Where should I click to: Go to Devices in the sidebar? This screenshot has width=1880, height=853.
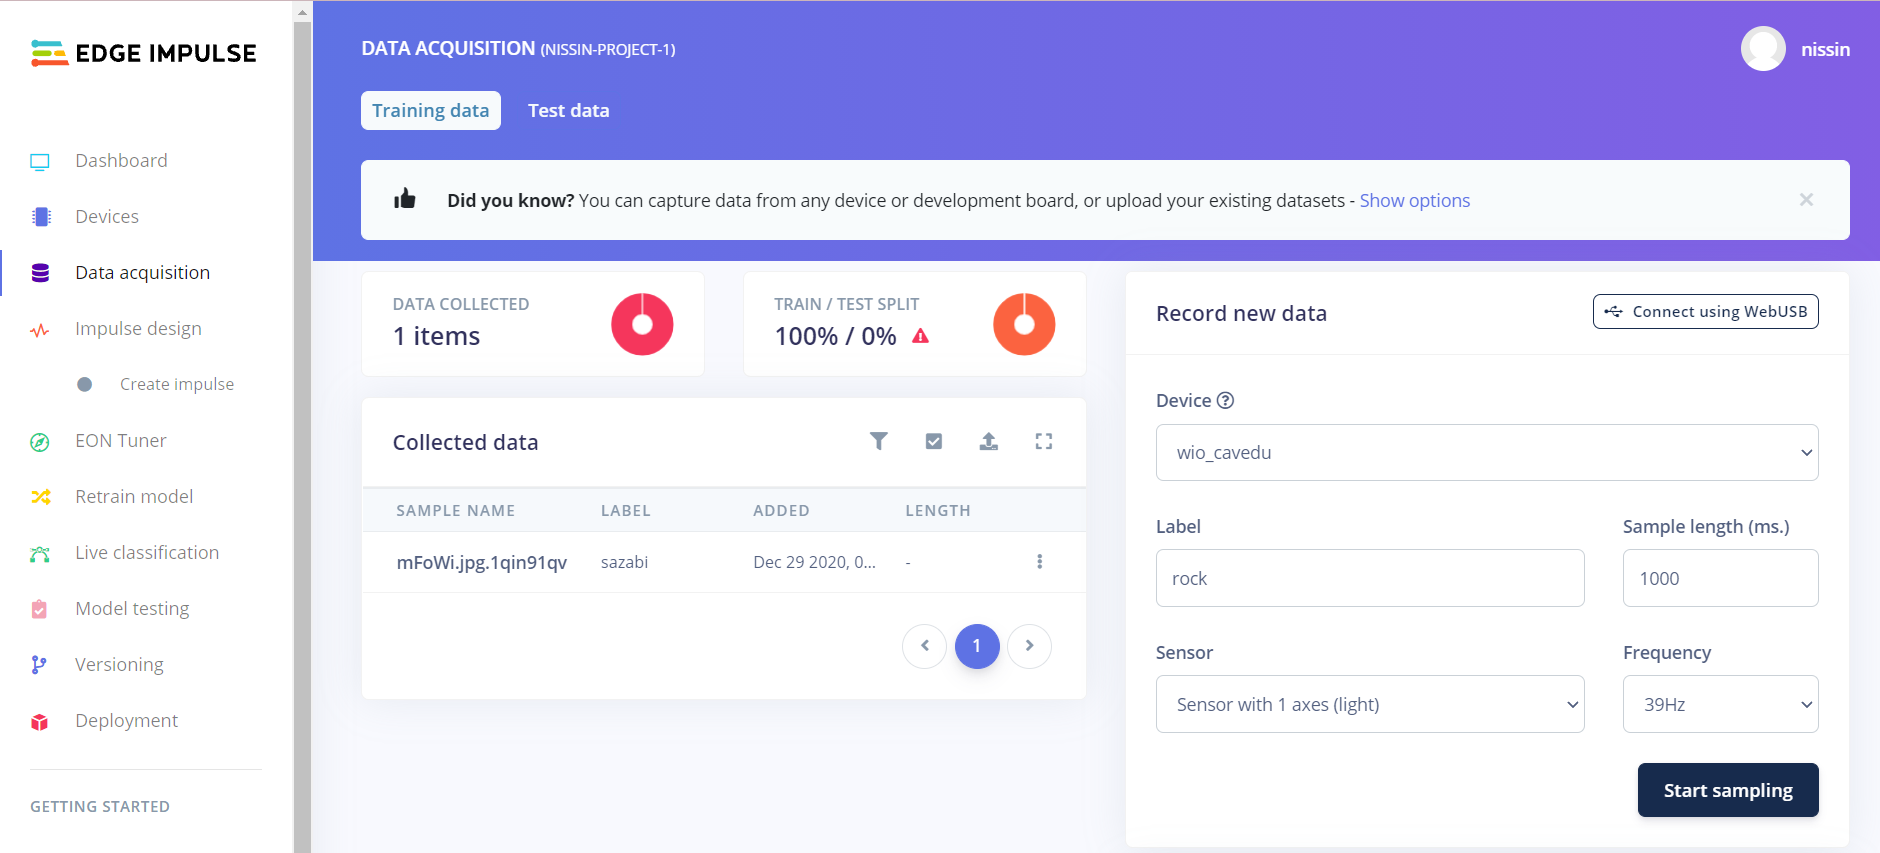[x=107, y=217]
